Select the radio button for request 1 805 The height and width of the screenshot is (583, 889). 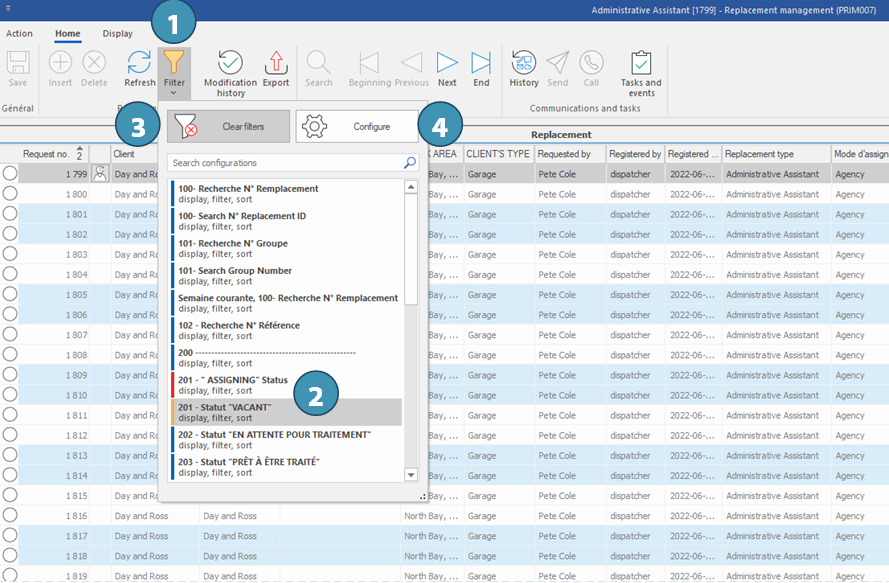pyautogui.click(x=10, y=294)
